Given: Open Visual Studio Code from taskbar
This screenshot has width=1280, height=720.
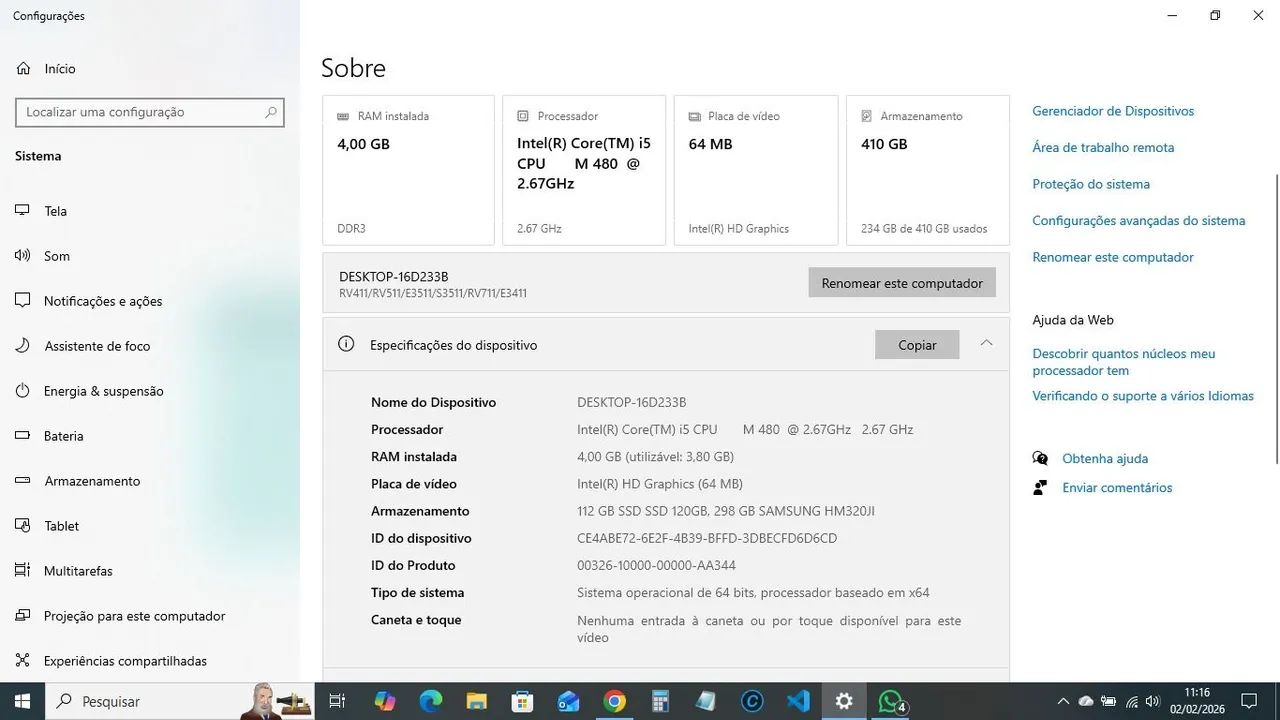Looking at the screenshot, I should (x=798, y=701).
